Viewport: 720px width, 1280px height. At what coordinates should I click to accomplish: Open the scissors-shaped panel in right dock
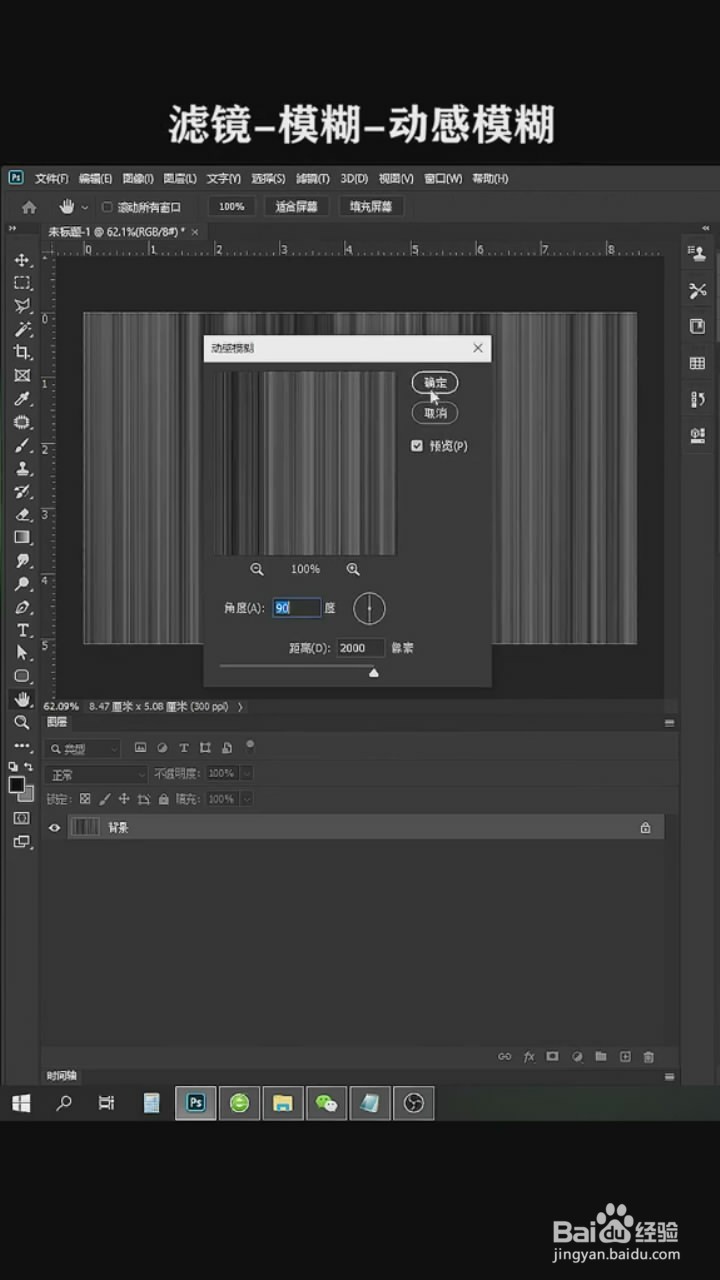coord(698,290)
